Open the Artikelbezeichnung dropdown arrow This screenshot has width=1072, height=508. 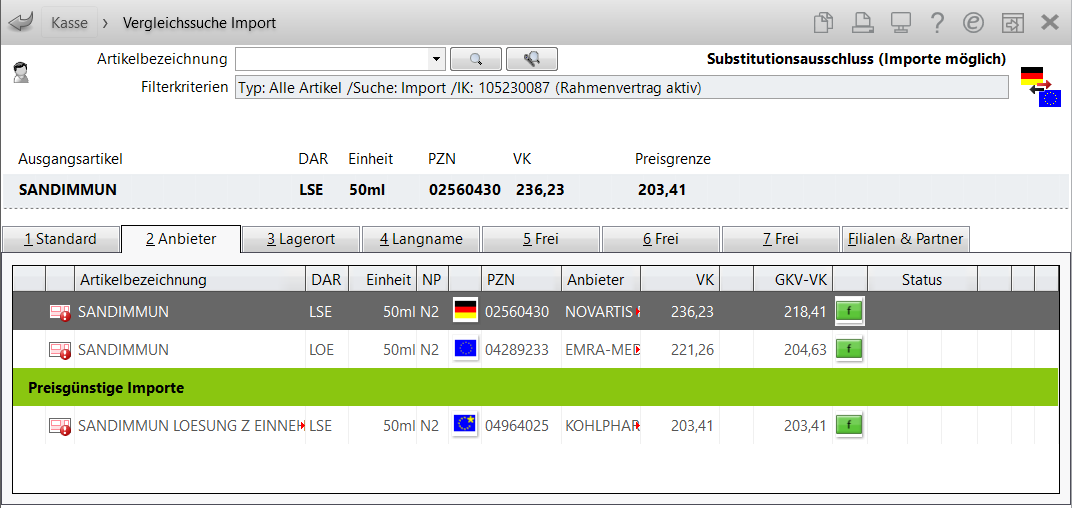(x=436, y=59)
